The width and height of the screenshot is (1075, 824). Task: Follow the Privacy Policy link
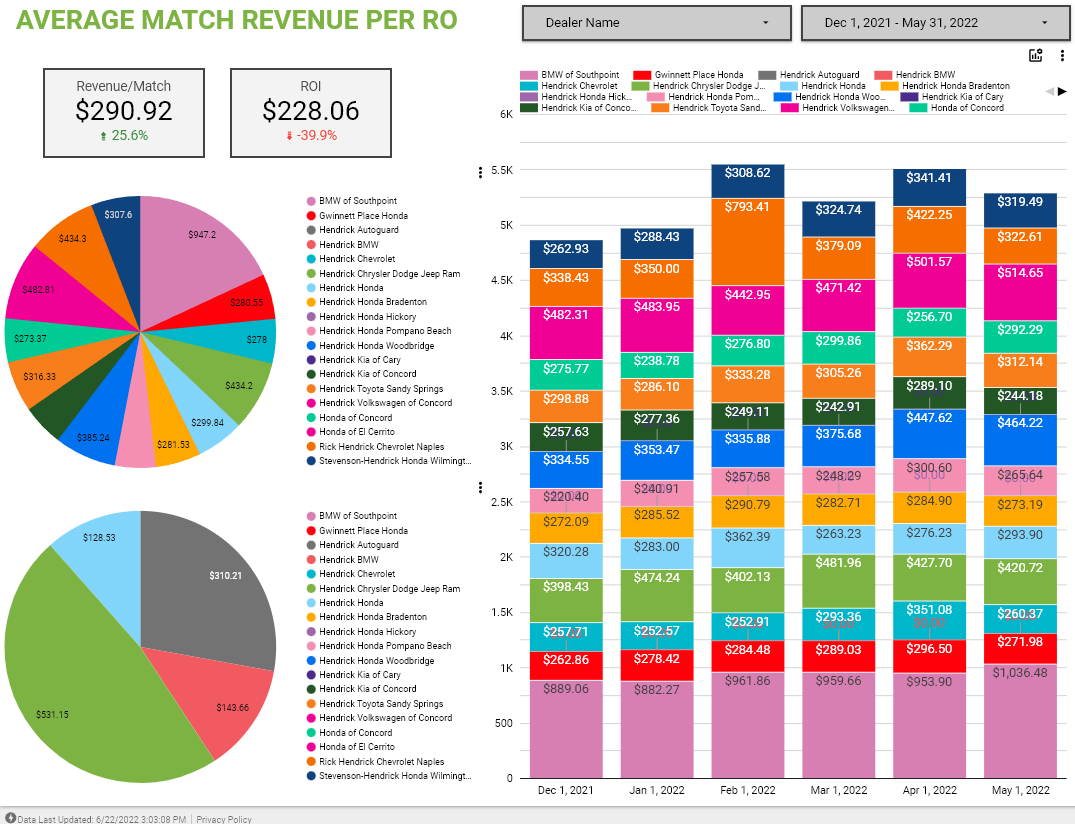point(224,819)
